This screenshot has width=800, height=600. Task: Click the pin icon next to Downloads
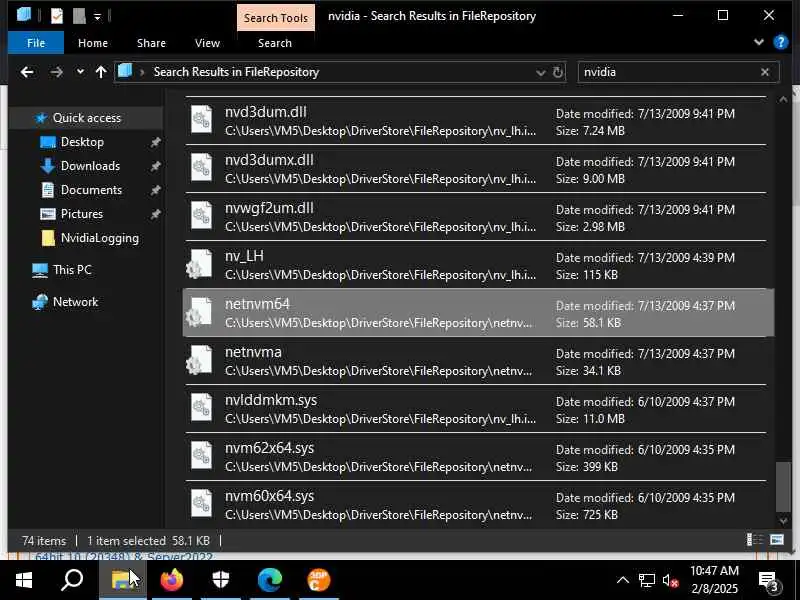click(156, 166)
